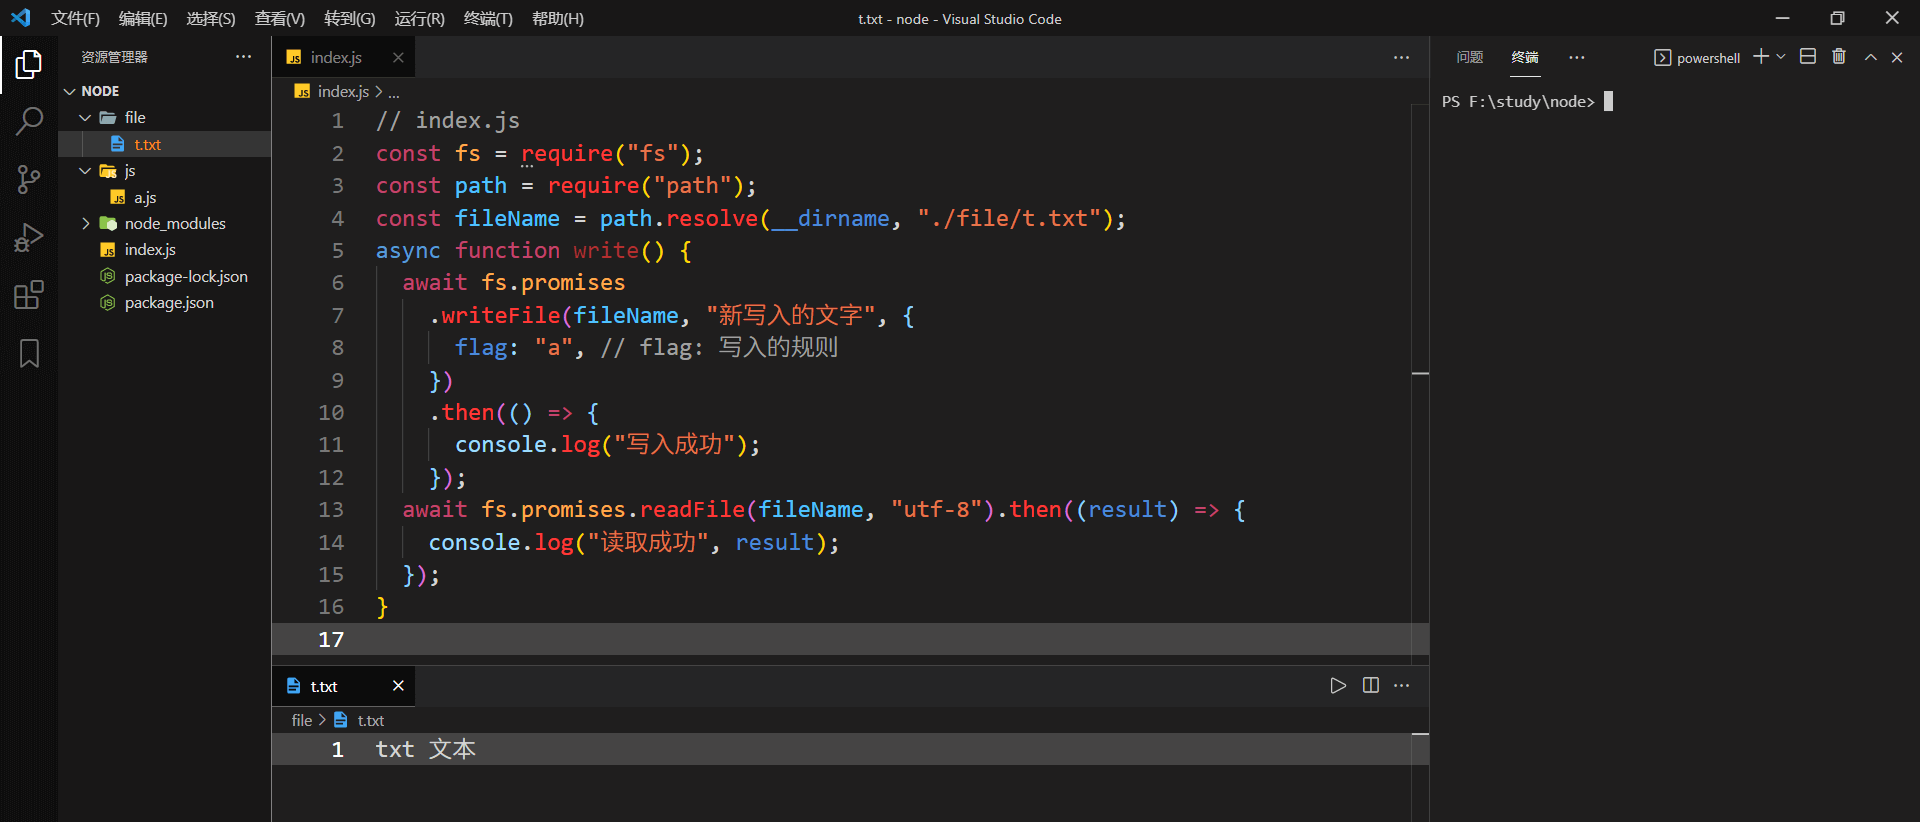Image resolution: width=1920 pixels, height=822 pixels.
Task: Maximize the terminal panel with caret-up icon
Action: (1870, 57)
